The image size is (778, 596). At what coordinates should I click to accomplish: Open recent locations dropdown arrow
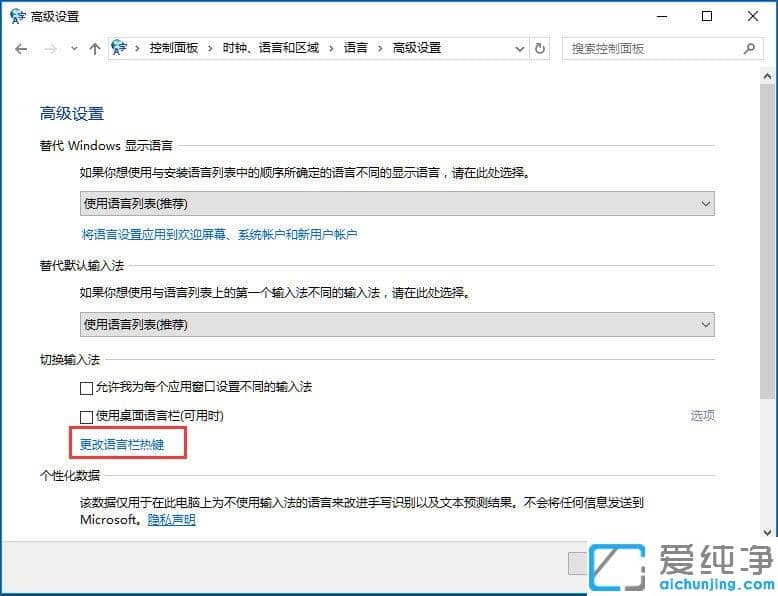[72, 49]
